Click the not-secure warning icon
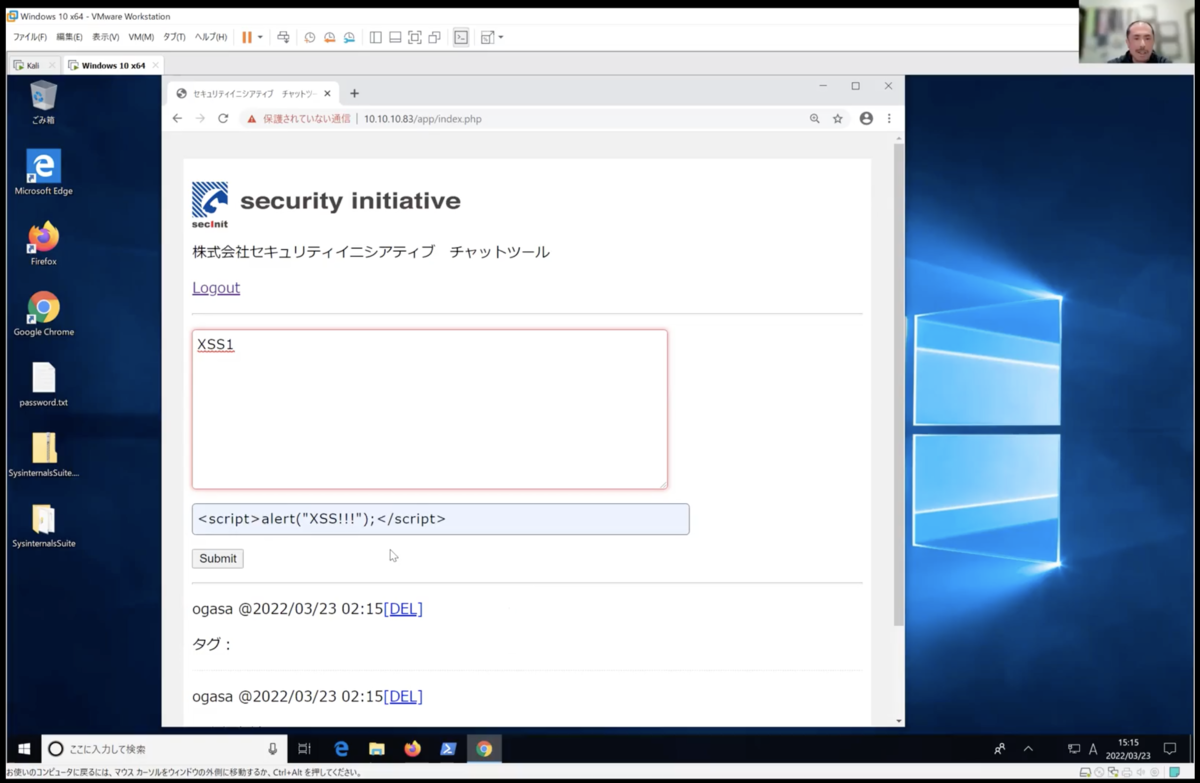Viewport: 1200px width, 783px height. point(251,118)
